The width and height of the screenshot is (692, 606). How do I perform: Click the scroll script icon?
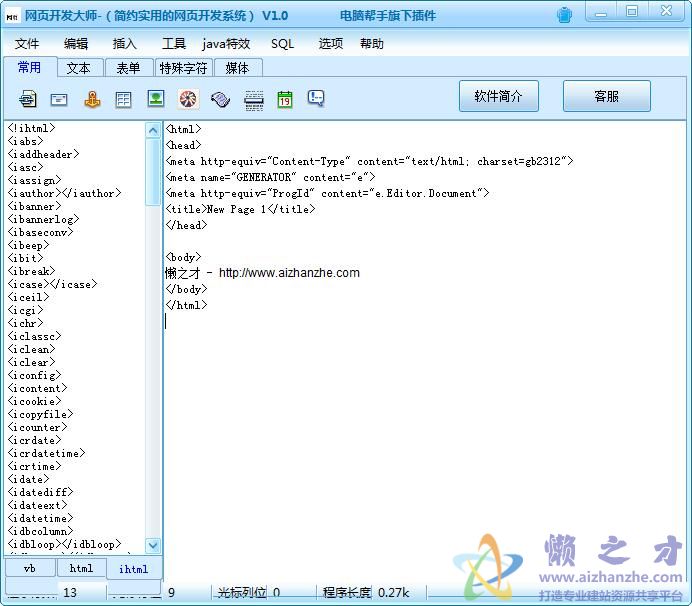coord(221,100)
